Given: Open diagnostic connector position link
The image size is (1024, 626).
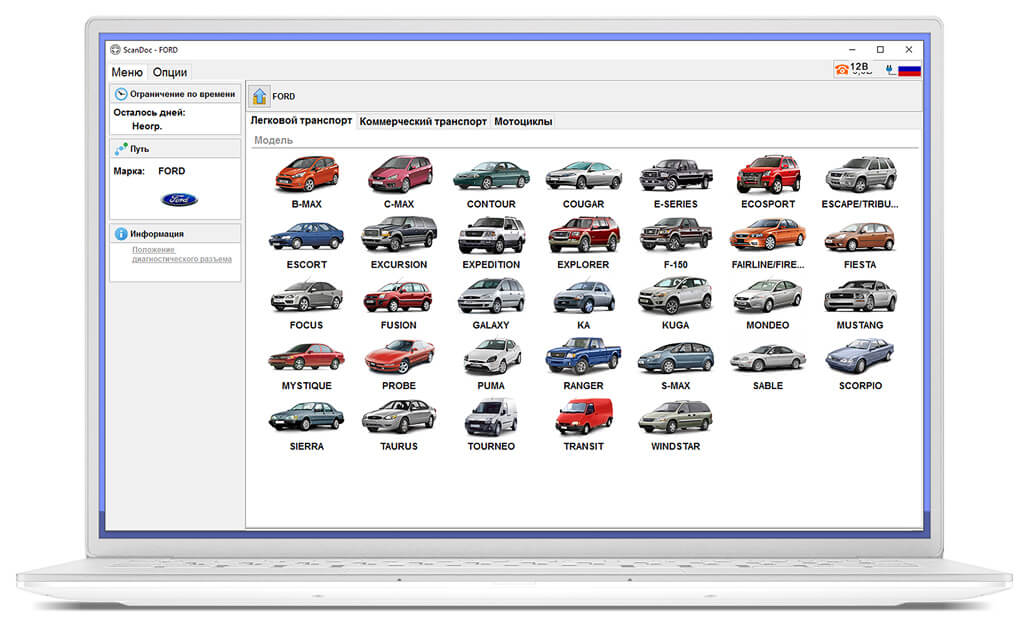Looking at the screenshot, I should [182, 255].
